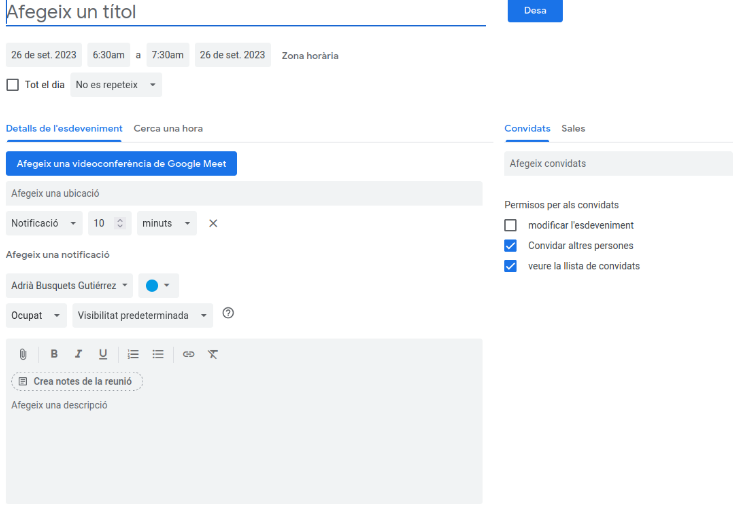Open the minuts unit dropdown

[x=167, y=223]
